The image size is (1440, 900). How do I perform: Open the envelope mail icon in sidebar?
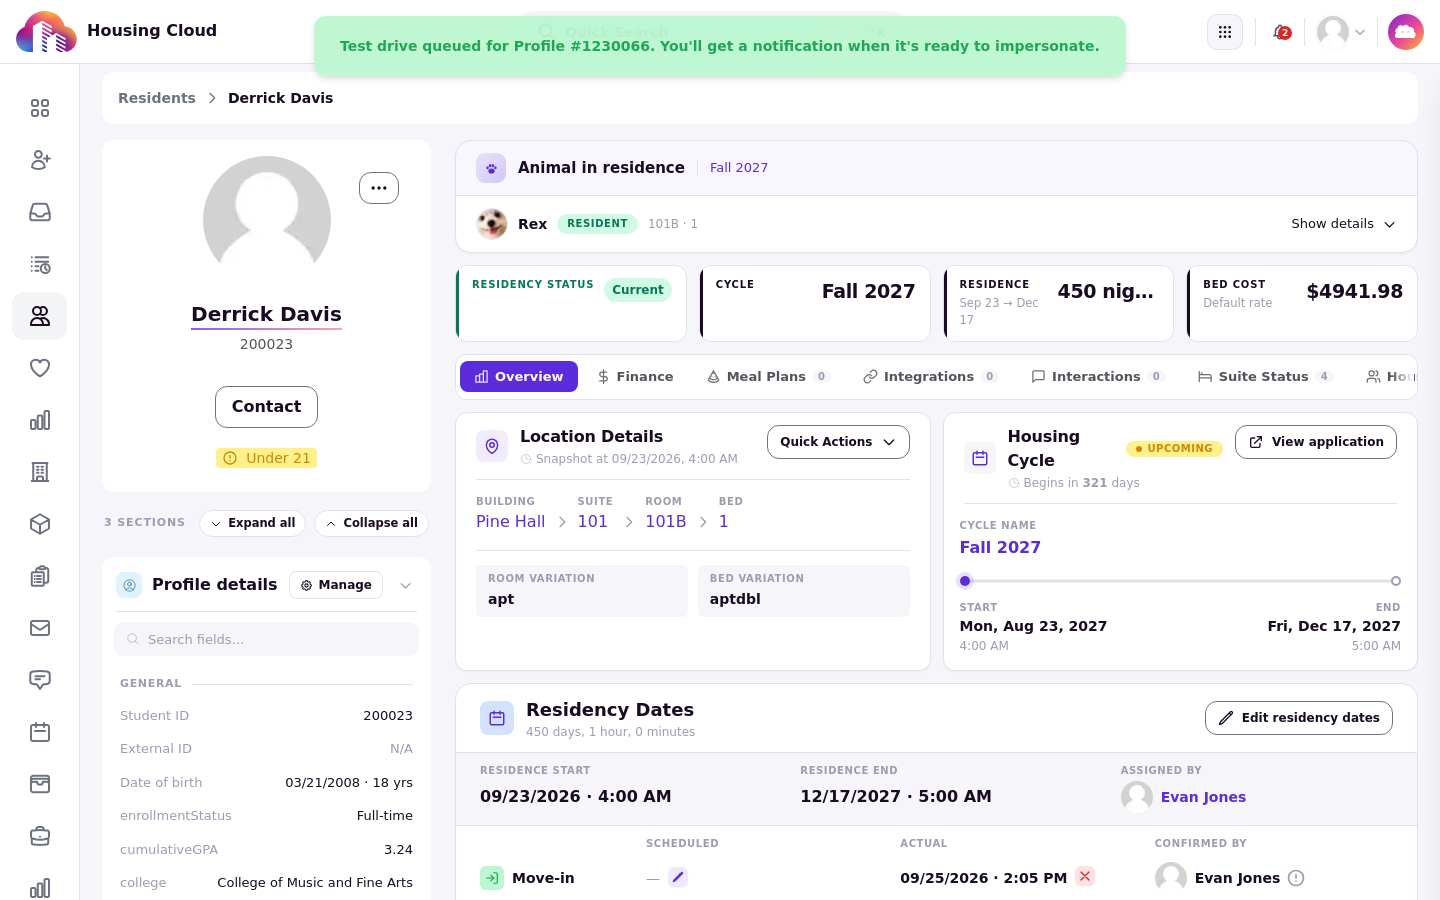40,628
